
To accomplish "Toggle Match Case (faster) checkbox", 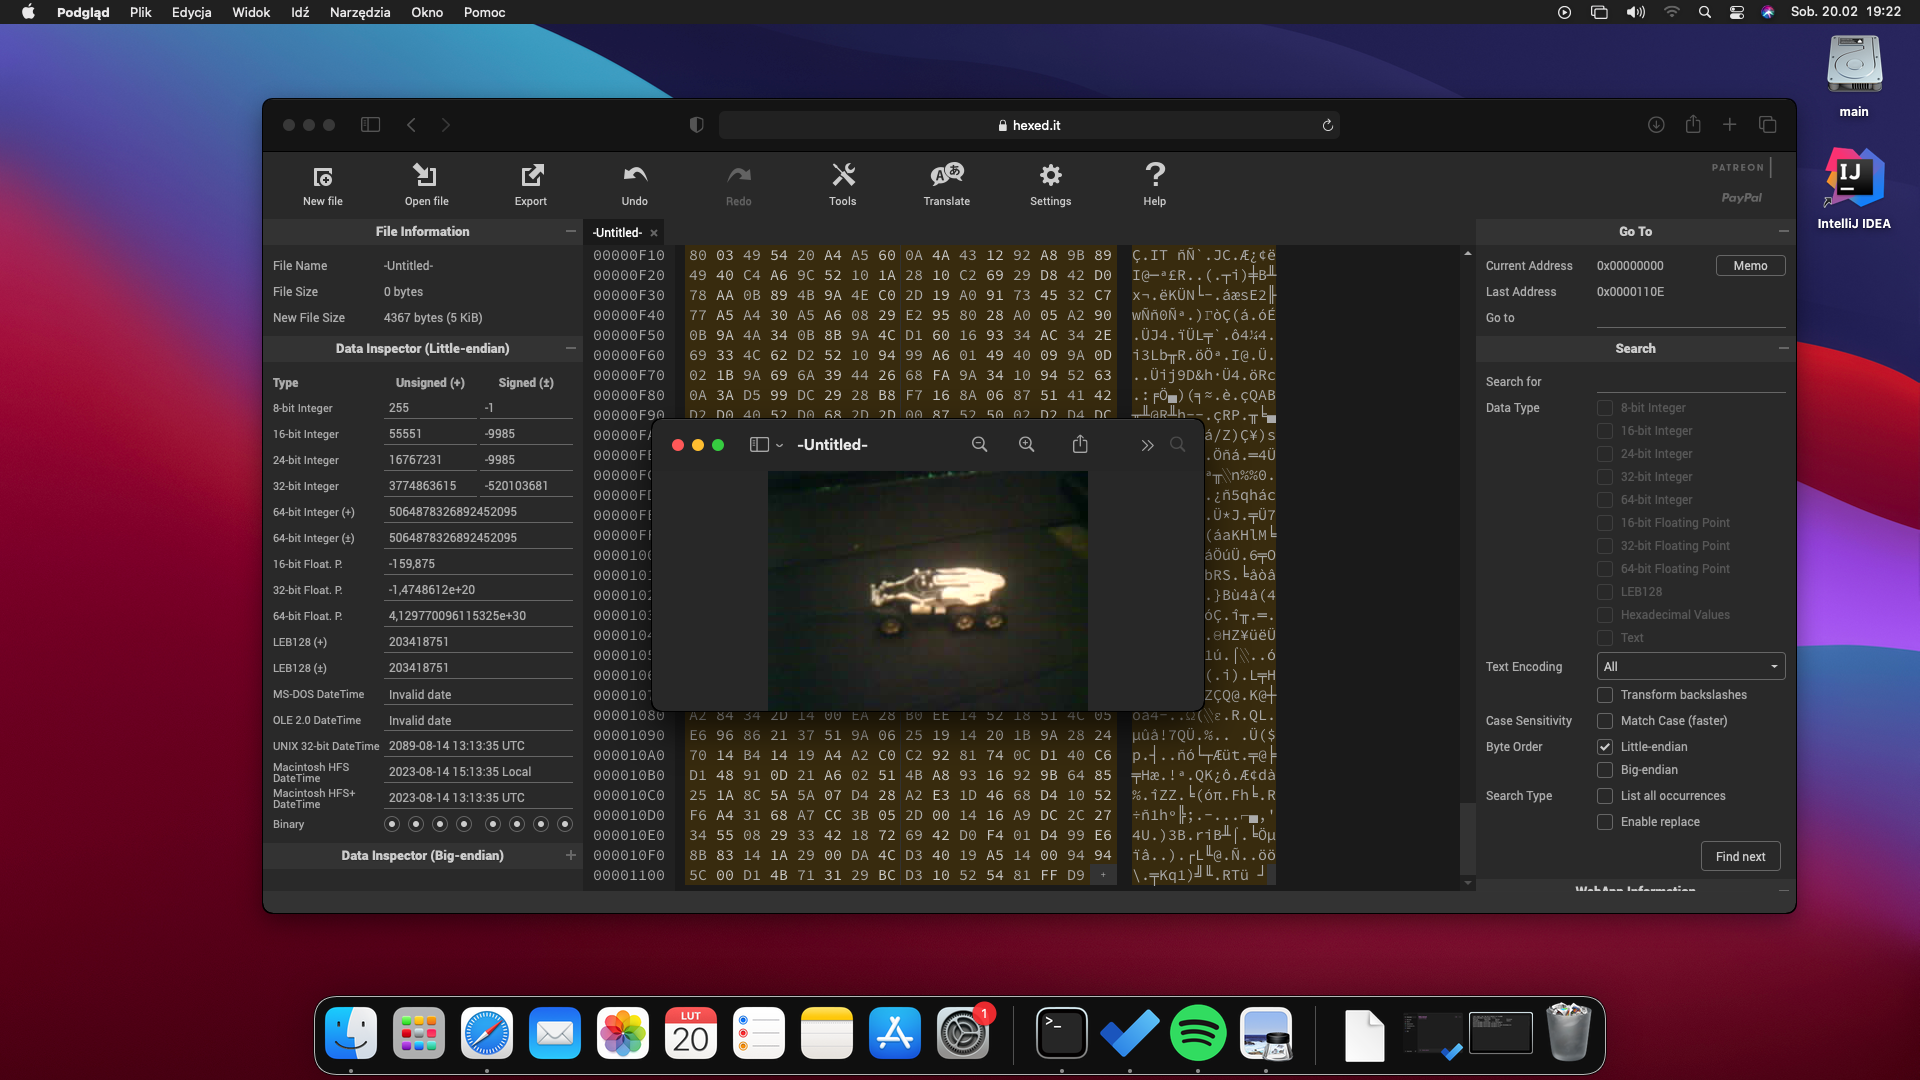I will (1605, 721).
